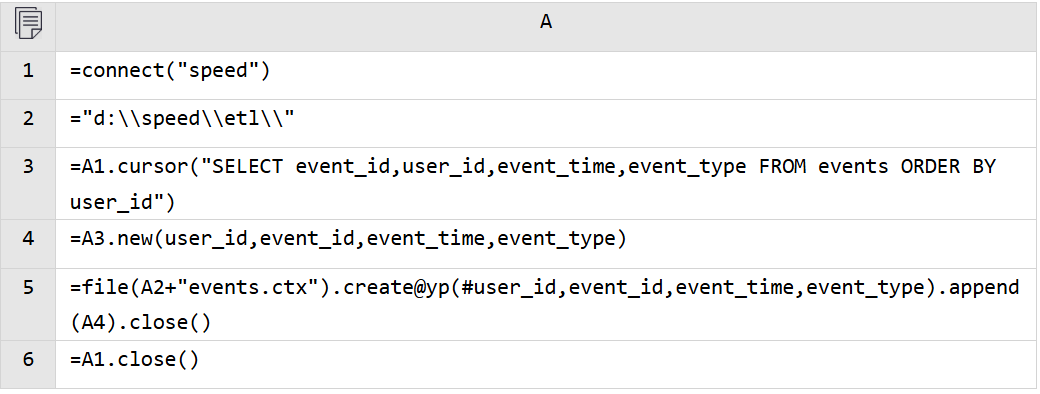1040x394 pixels.
Task: Click the document icon in the grid corner
Action: coord(28,24)
